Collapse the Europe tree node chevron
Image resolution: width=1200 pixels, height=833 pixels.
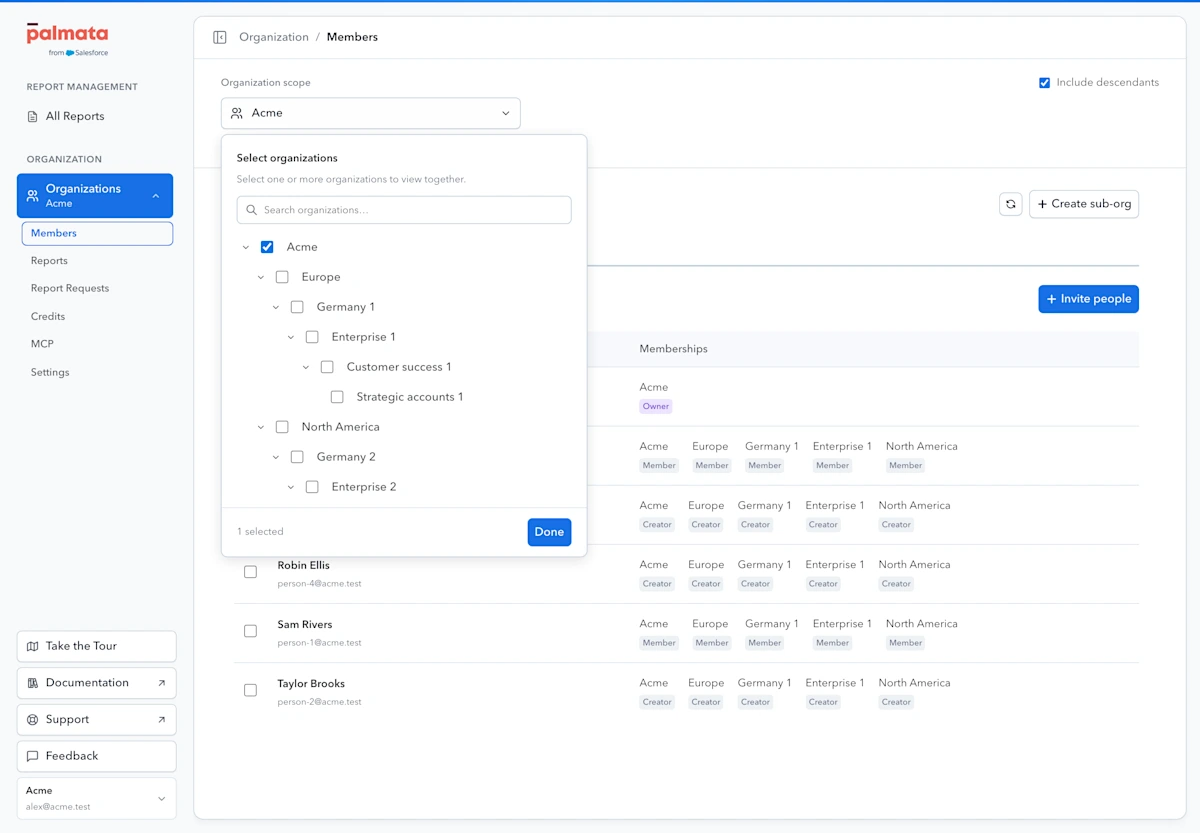[261, 277]
